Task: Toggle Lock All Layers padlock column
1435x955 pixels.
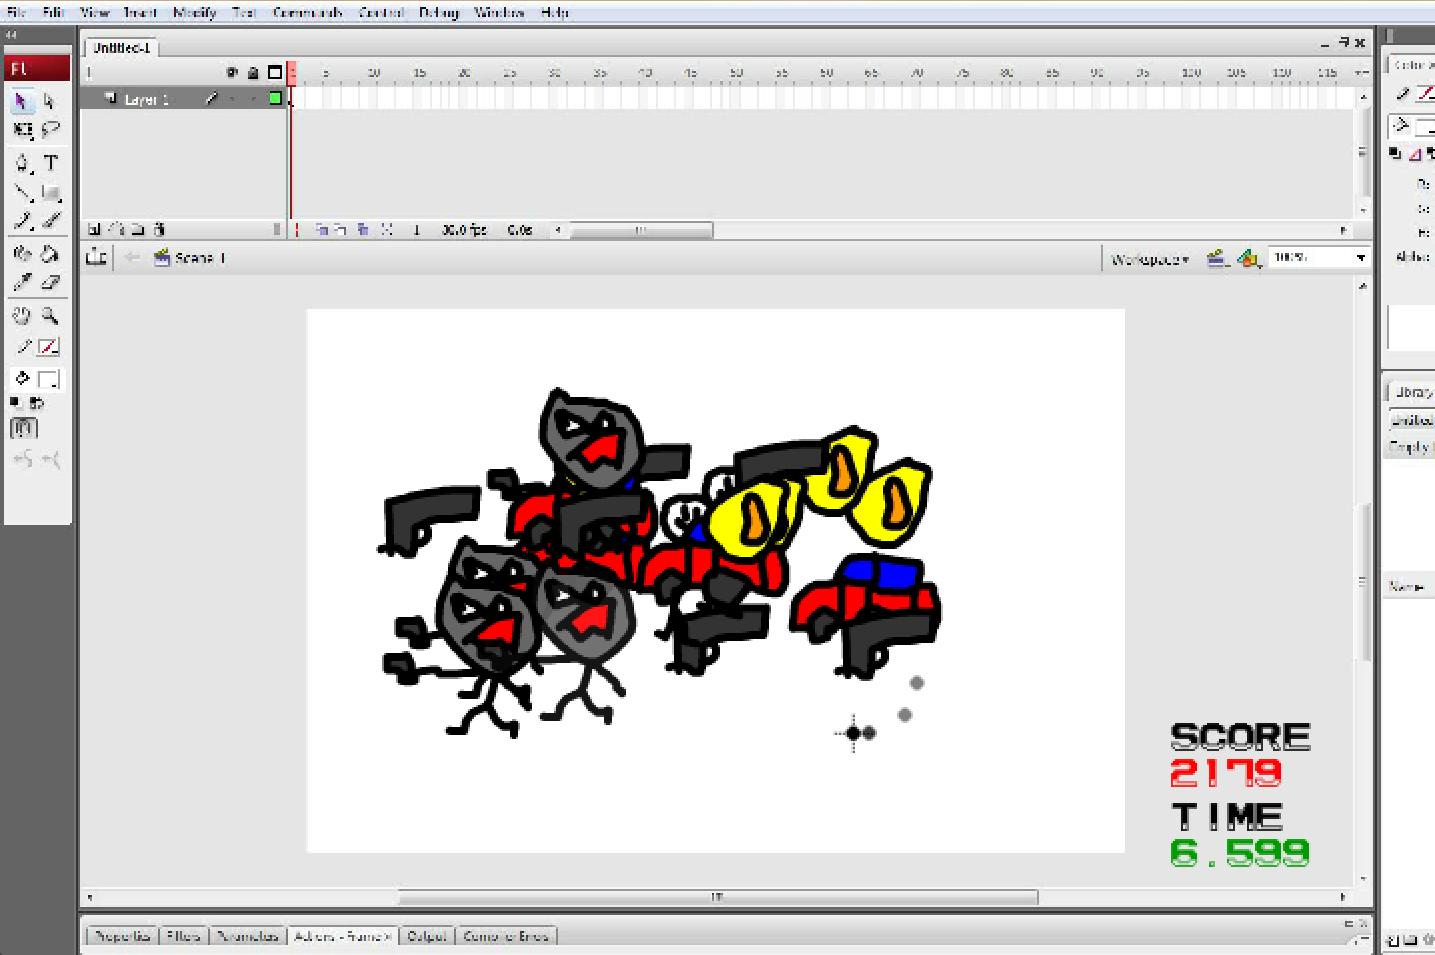Action: point(253,73)
